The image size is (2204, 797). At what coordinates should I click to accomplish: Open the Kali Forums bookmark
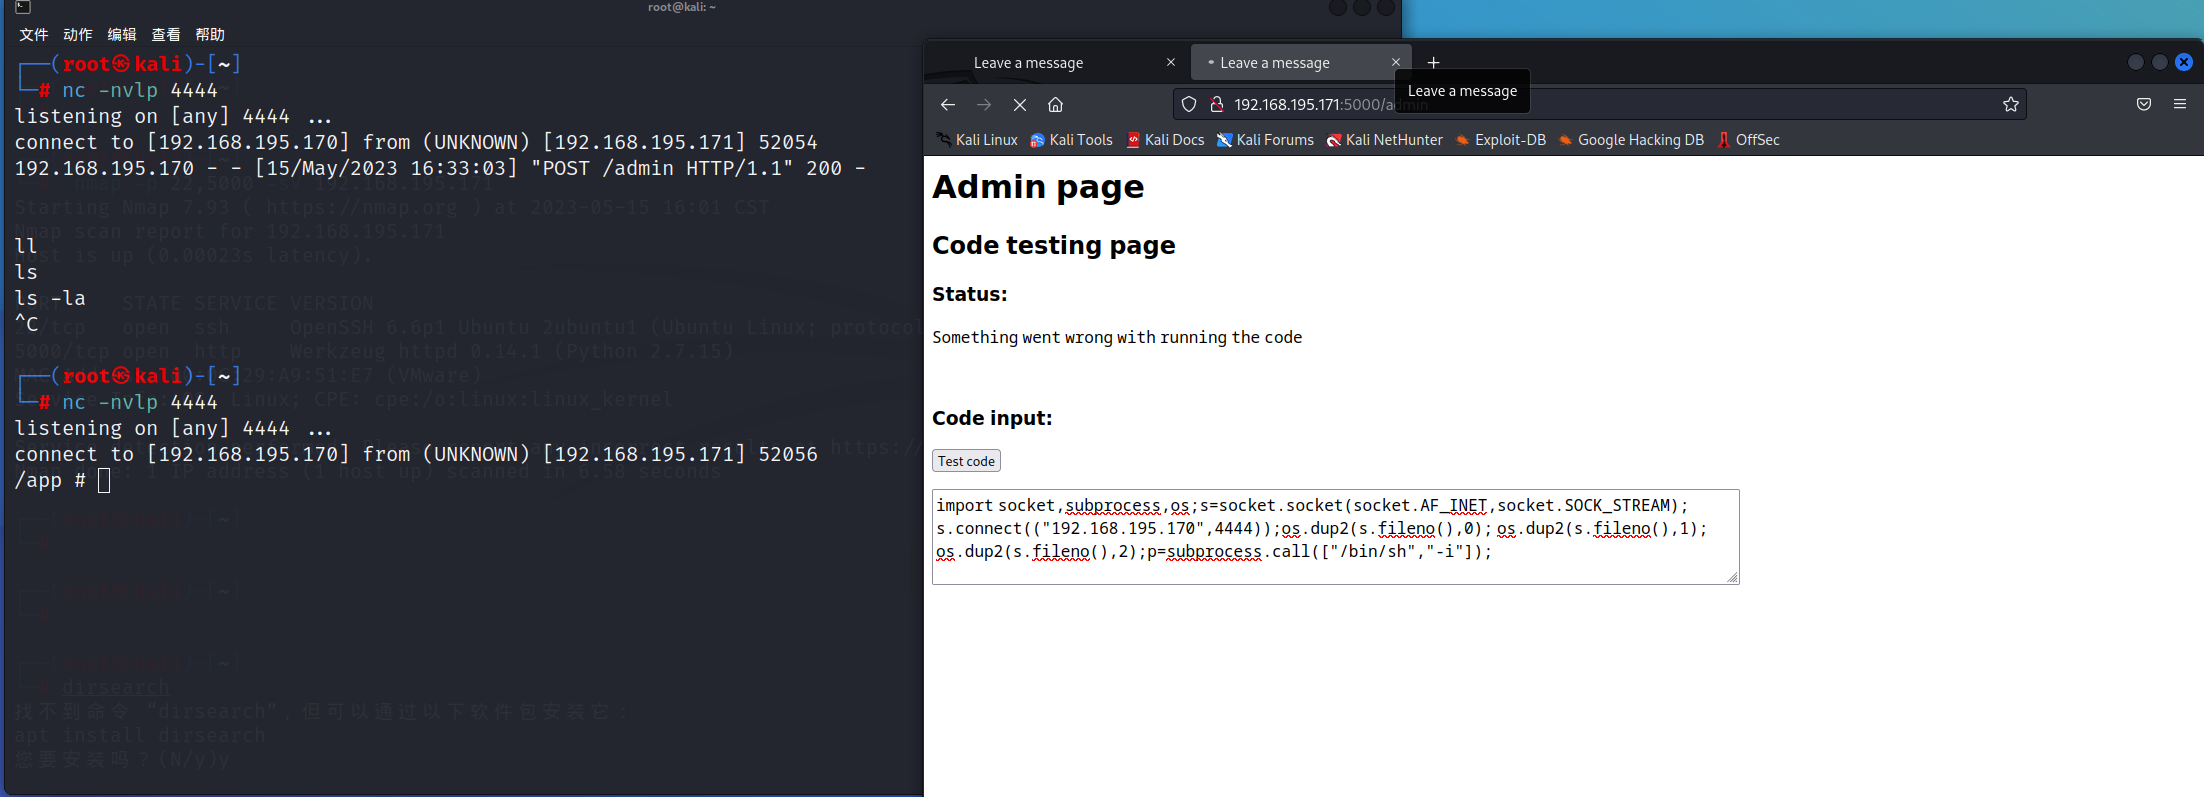point(1265,140)
